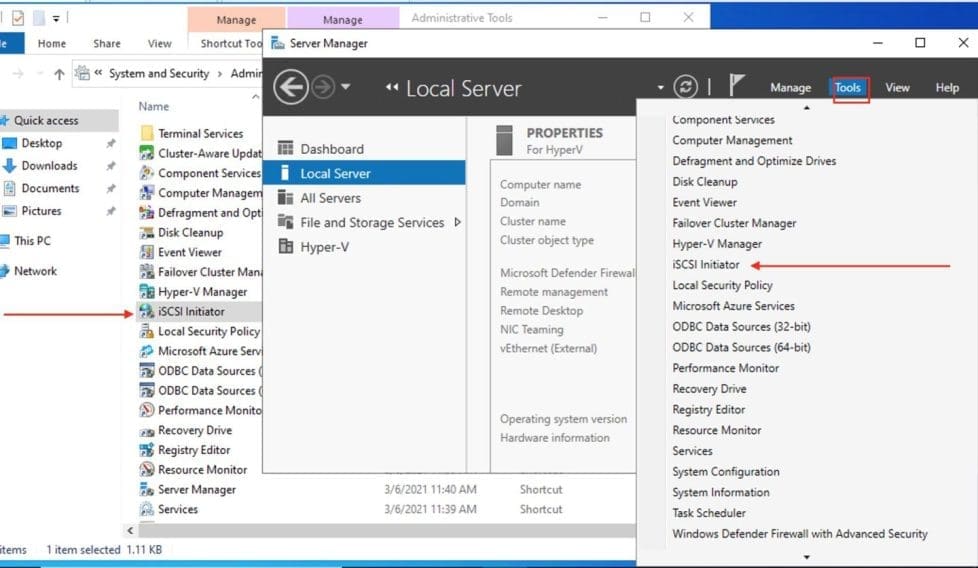Click the Registry Editor shortcut icon
Image resolution: width=978 pixels, height=568 pixels.
pyautogui.click(x=147, y=450)
